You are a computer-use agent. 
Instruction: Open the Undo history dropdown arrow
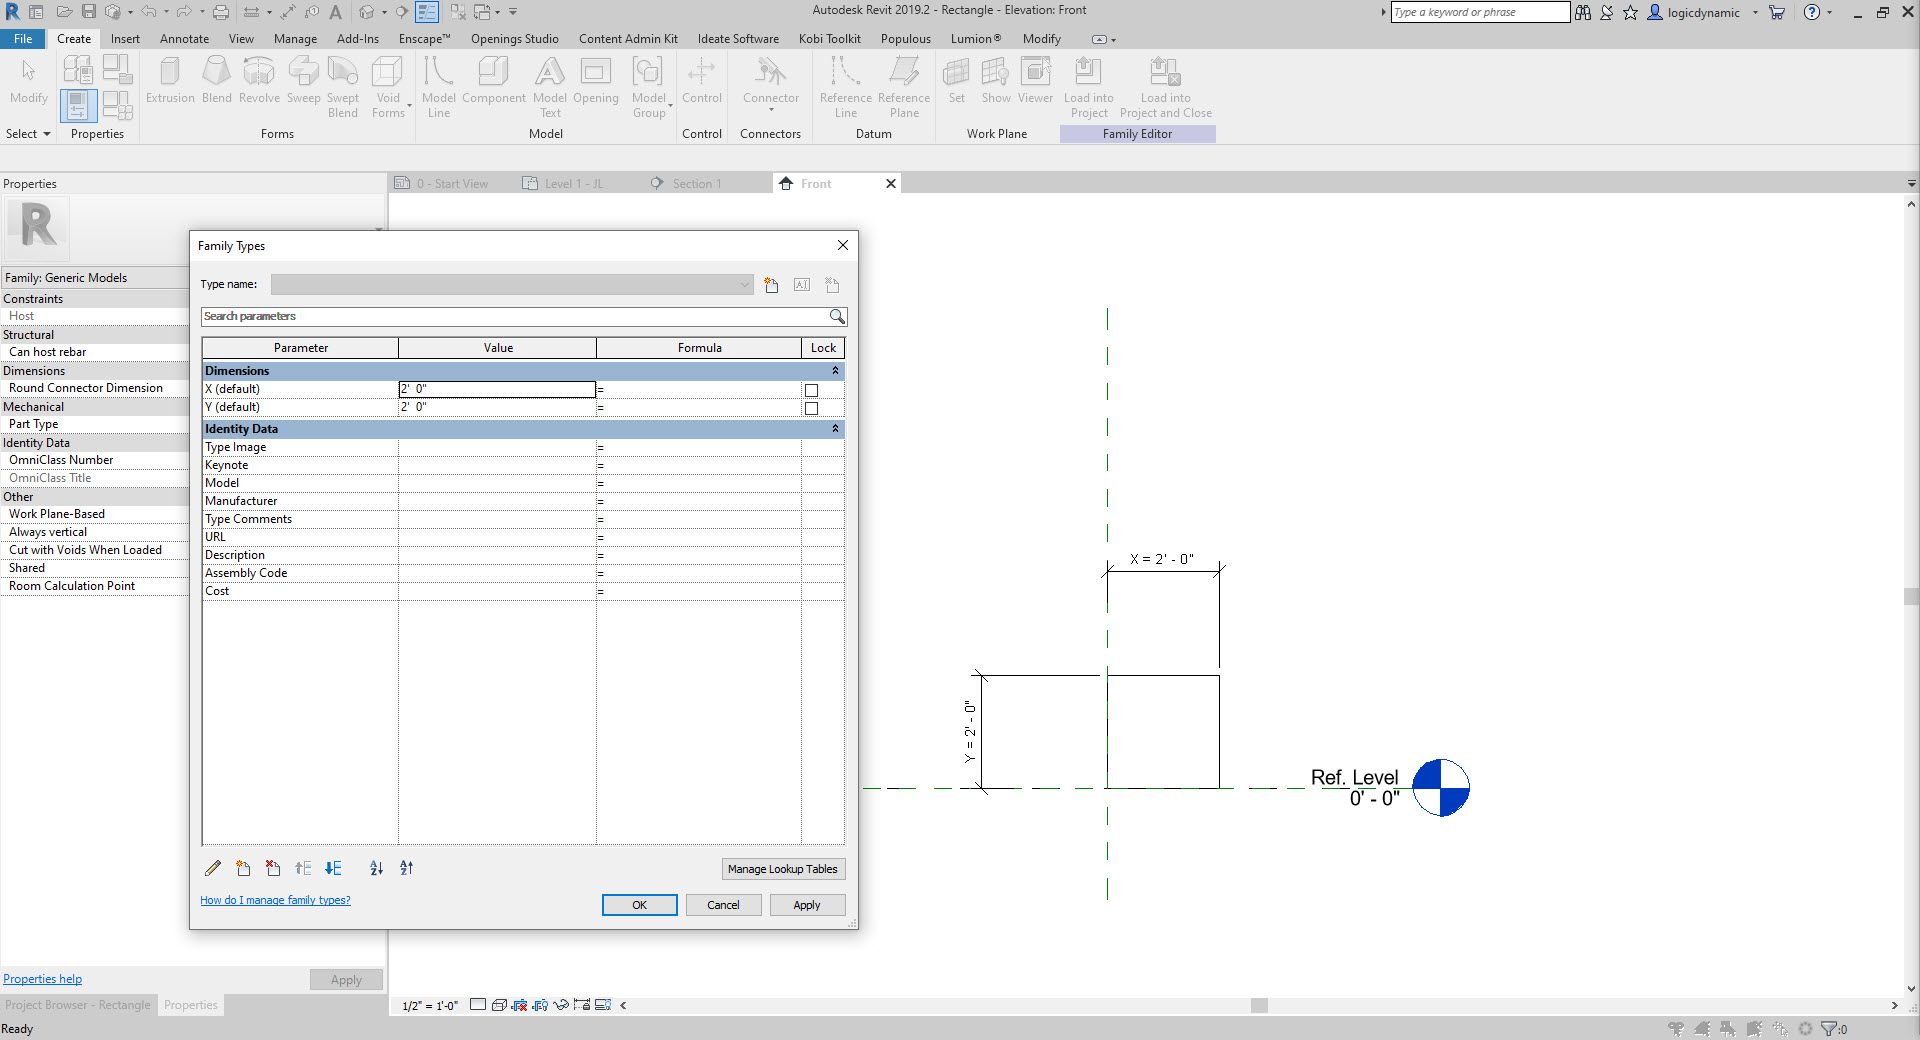coord(165,12)
